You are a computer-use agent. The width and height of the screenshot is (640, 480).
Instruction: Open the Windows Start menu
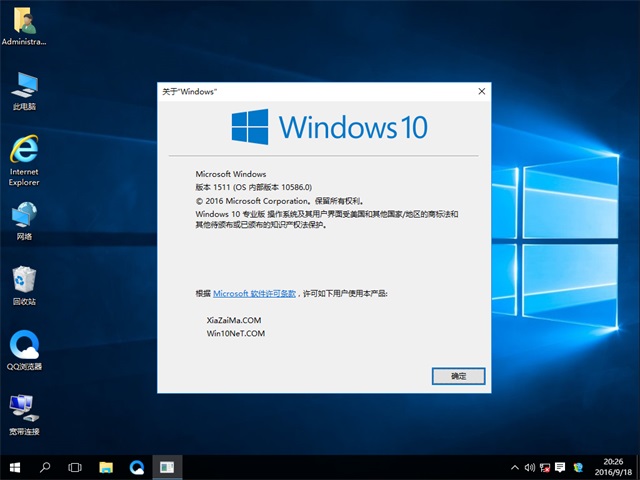tap(16, 467)
